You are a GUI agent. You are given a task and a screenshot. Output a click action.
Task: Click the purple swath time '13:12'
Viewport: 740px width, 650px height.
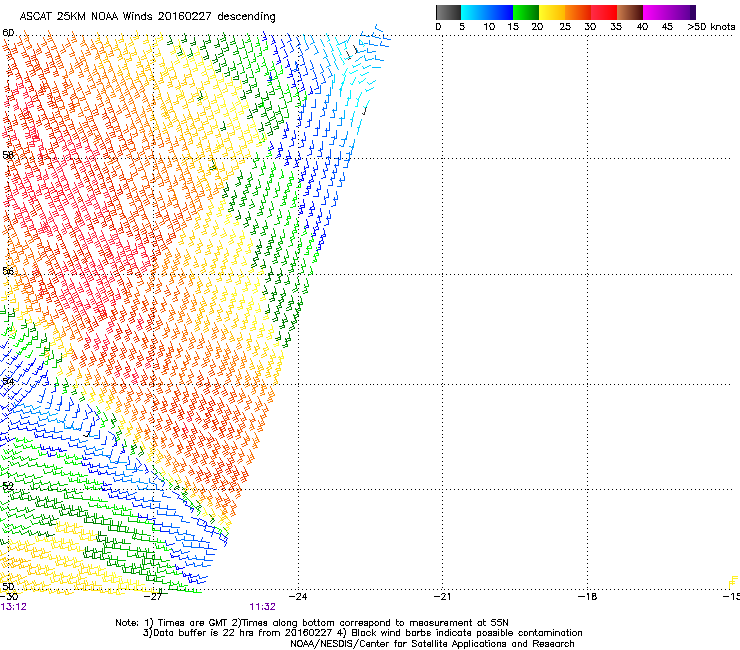pos(14,607)
